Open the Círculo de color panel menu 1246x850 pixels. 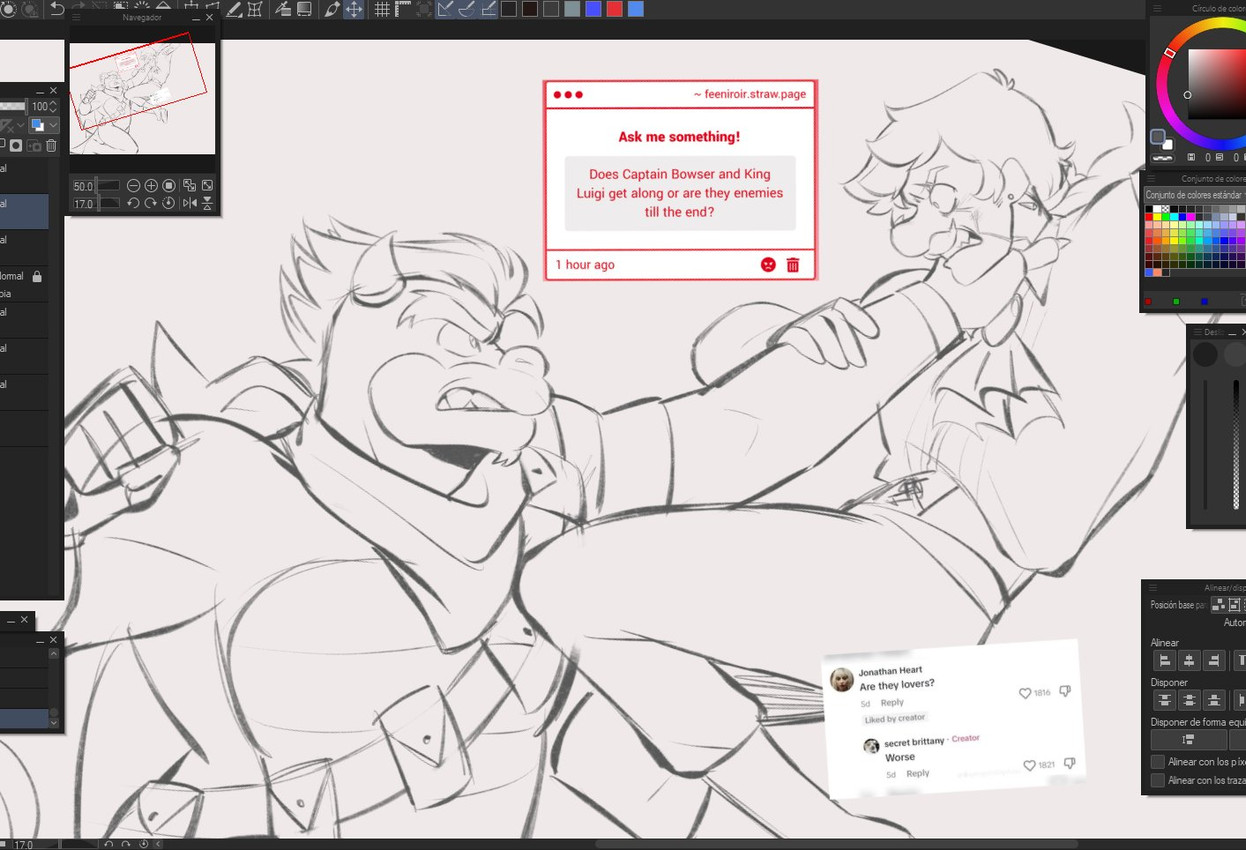tap(1157, 8)
